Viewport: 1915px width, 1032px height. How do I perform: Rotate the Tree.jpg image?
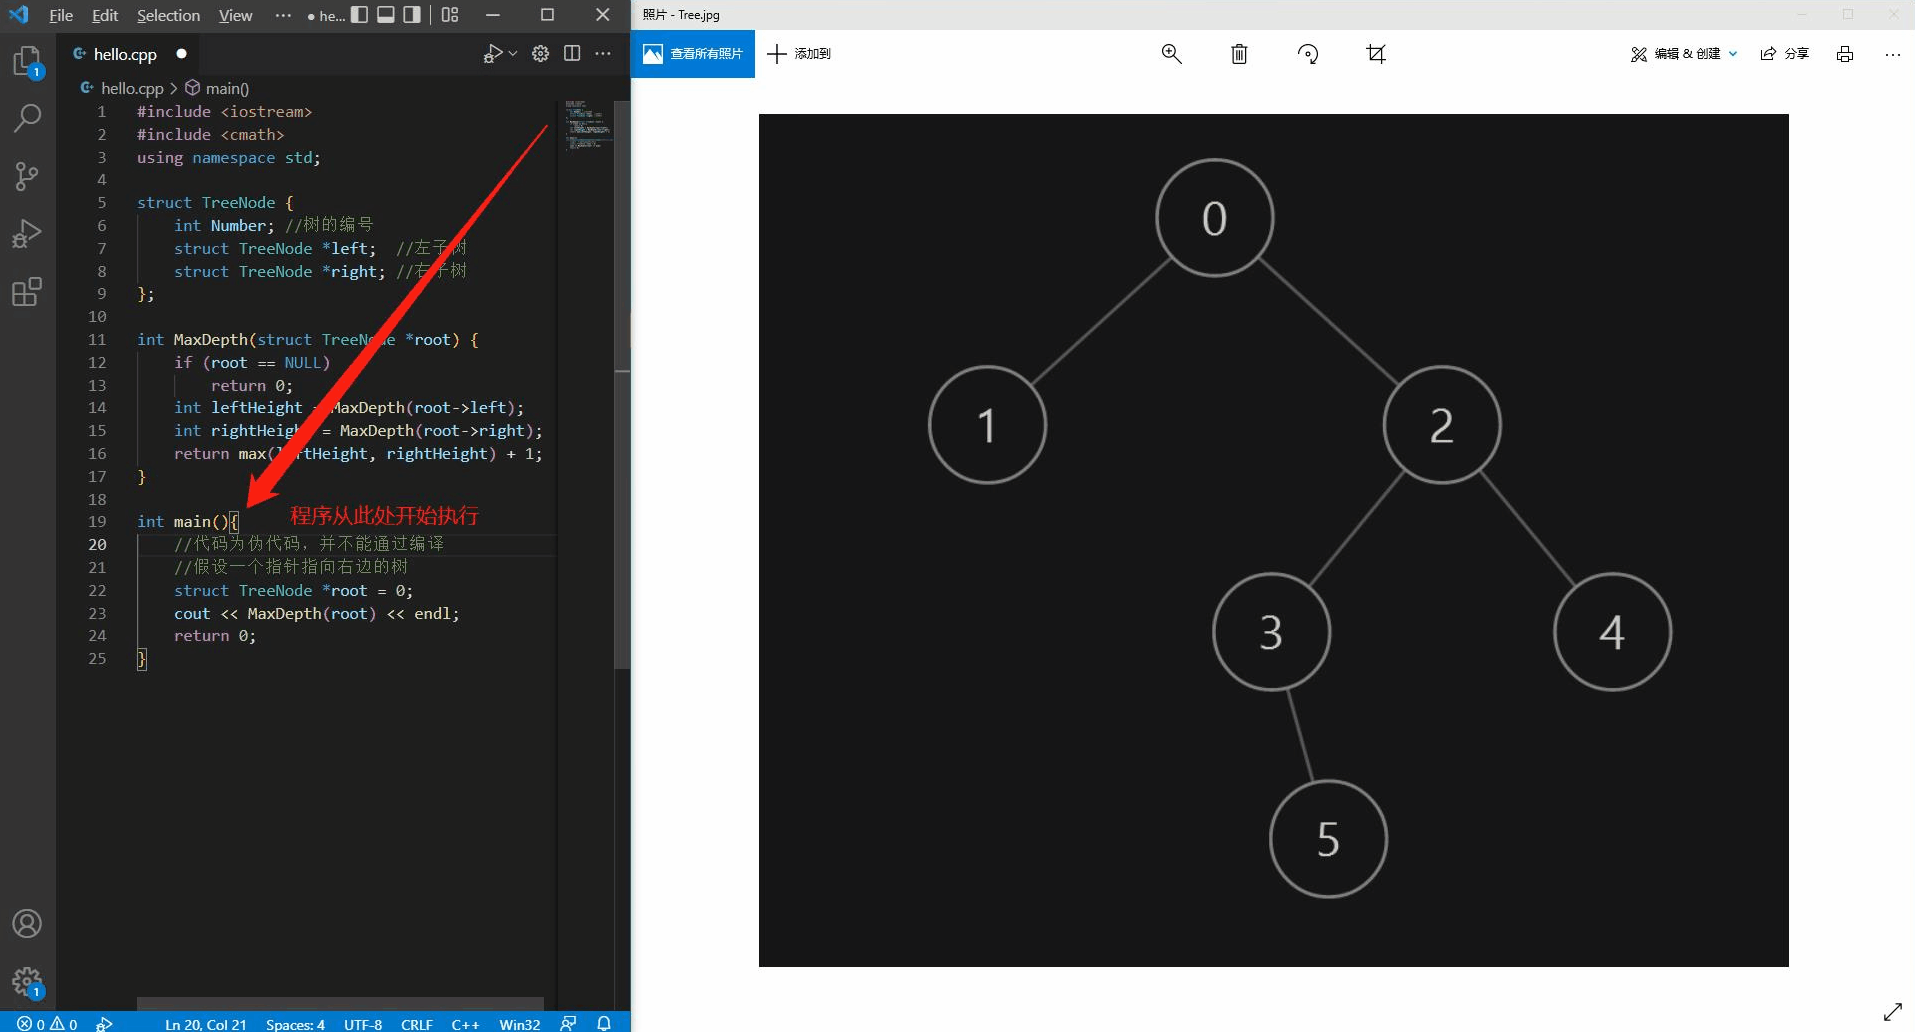[1307, 54]
